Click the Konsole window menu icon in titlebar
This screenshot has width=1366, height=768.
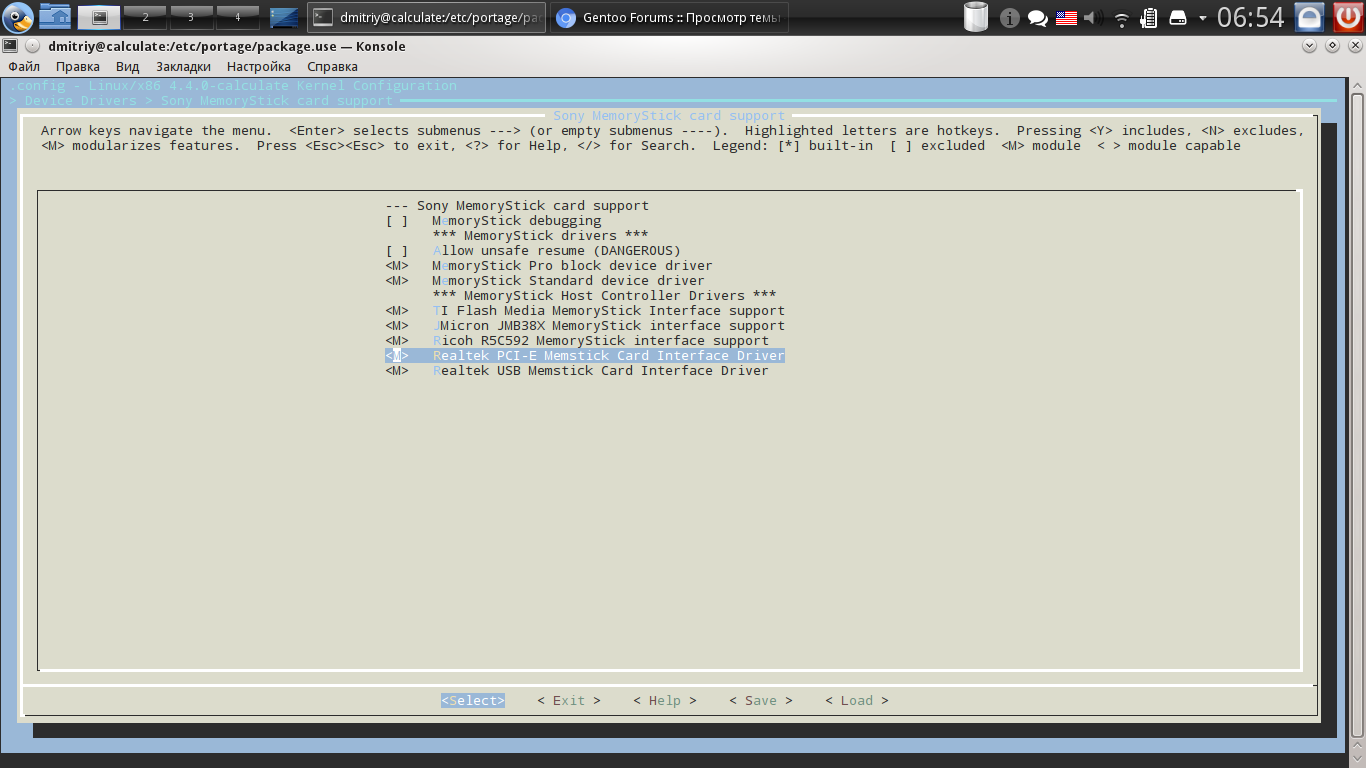click(10, 46)
